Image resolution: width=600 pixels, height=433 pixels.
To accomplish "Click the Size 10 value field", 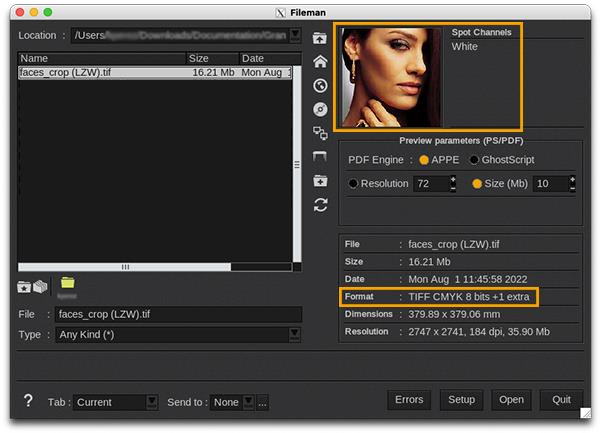I will point(551,184).
